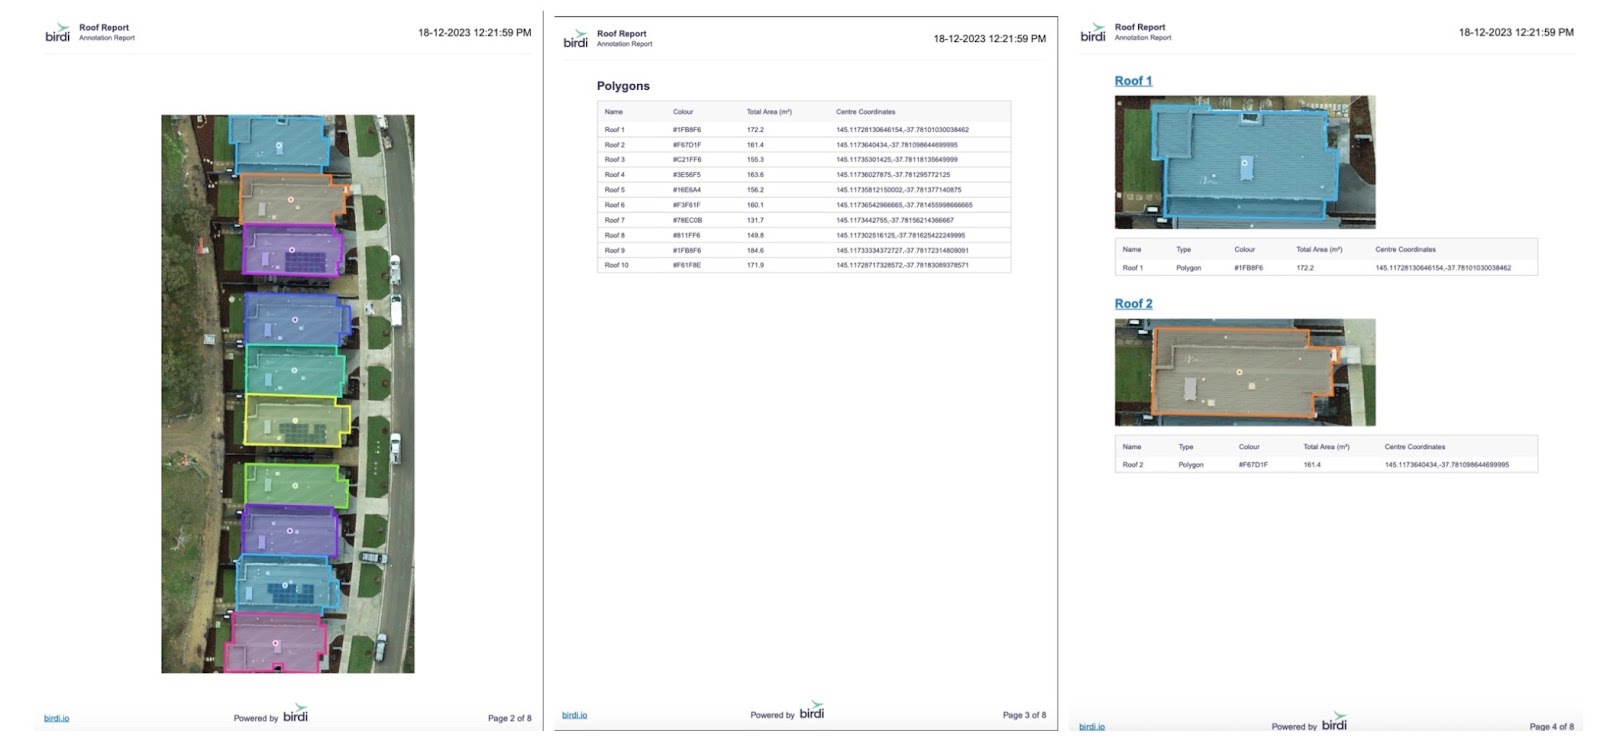Select the Roof 3 name cell in Polygons table
The image size is (1600, 741).
(614, 160)
